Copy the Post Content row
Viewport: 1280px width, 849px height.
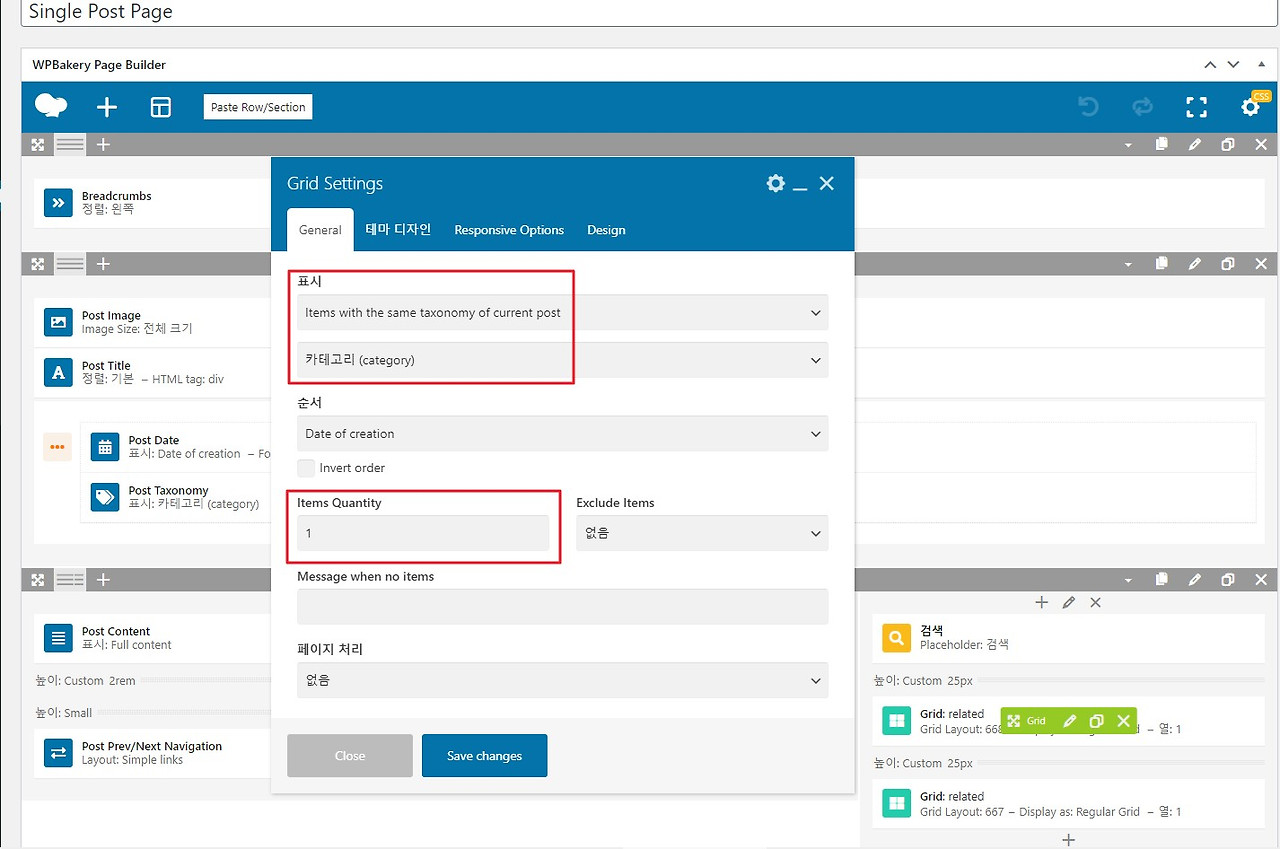(1161, 580)
